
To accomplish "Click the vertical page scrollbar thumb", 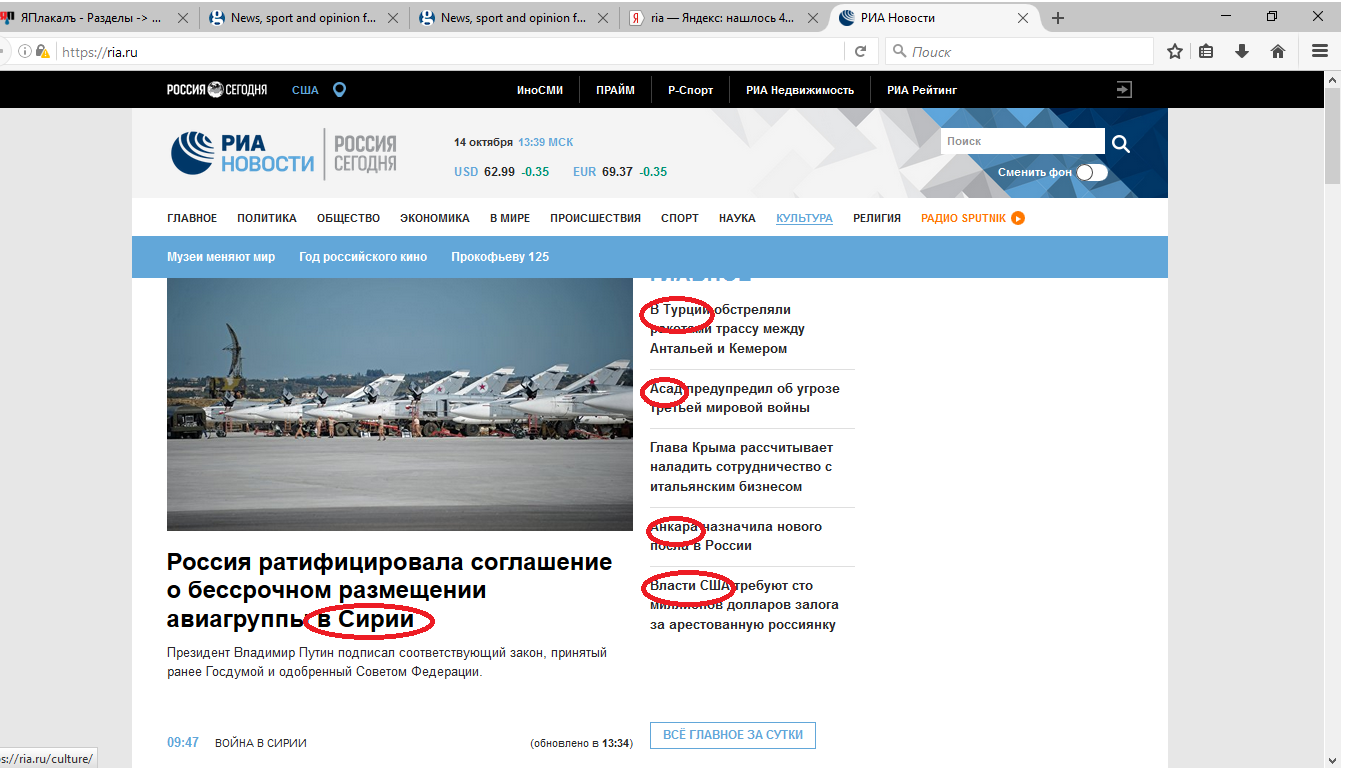I will pyautogui.click(x=1332, y=136).
